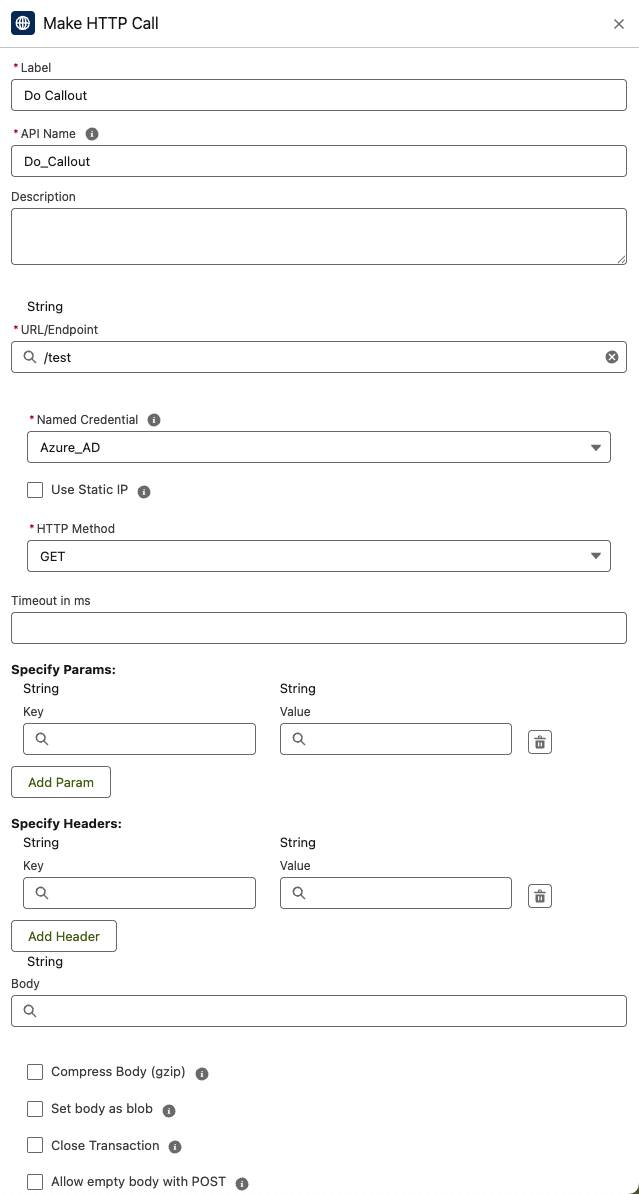Click the Body search input field
Screen dimensions: 639x1194
330,1011
